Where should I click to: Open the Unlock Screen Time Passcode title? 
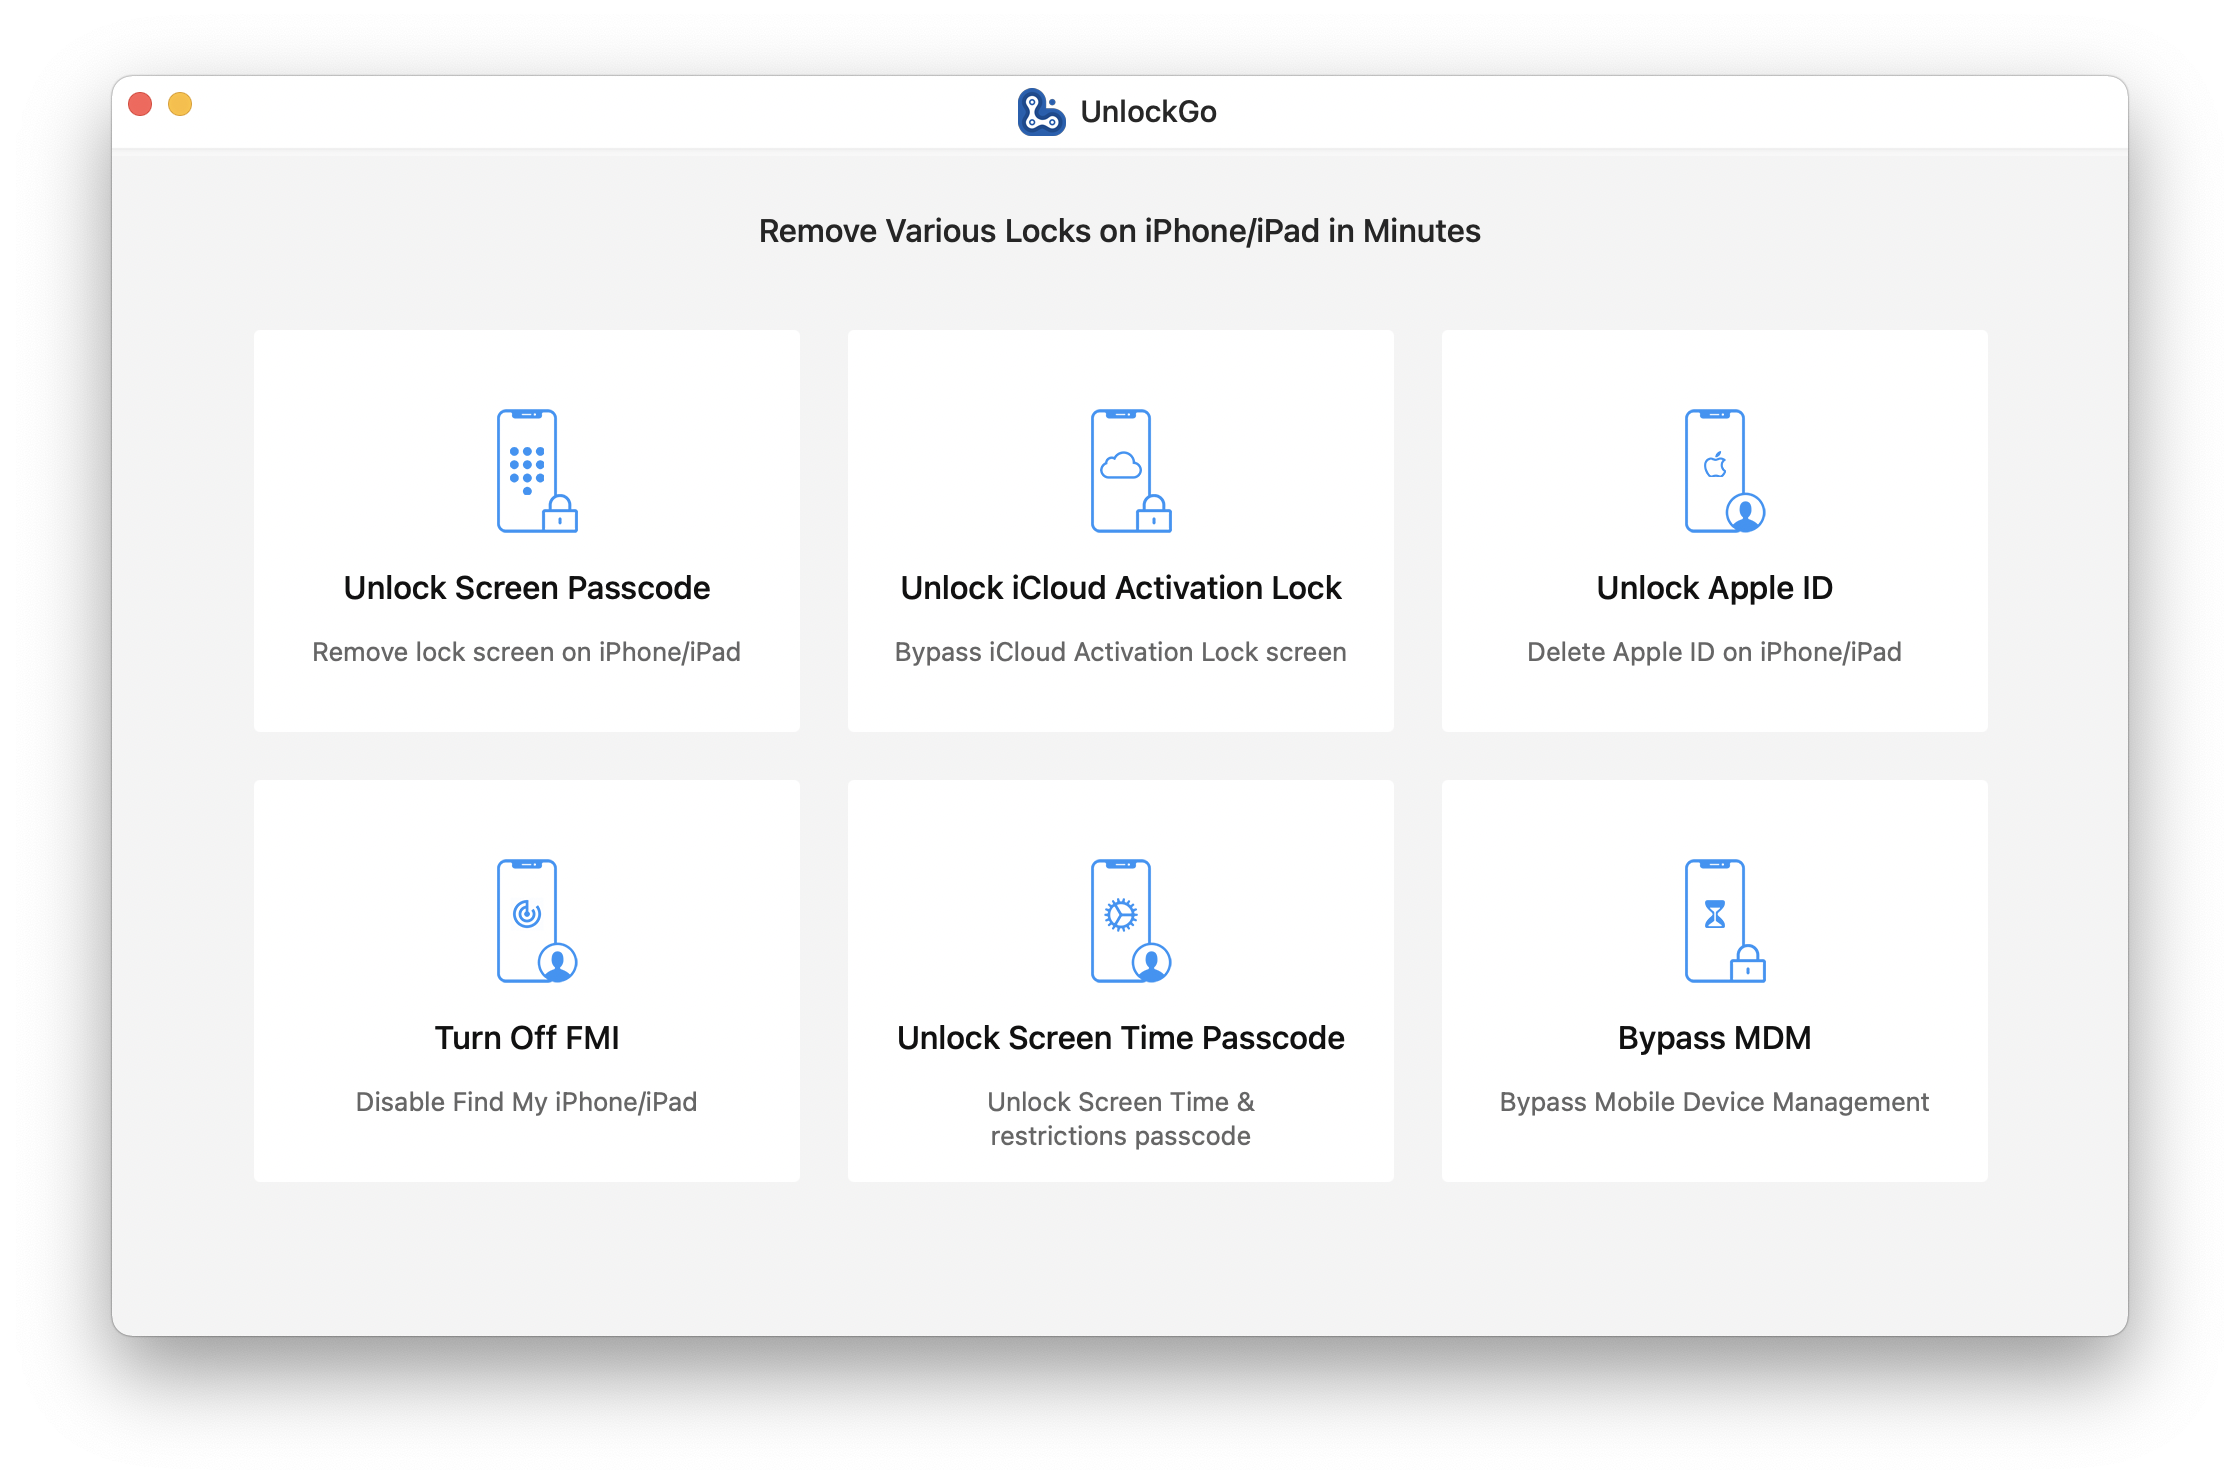coord(1121,1038)
